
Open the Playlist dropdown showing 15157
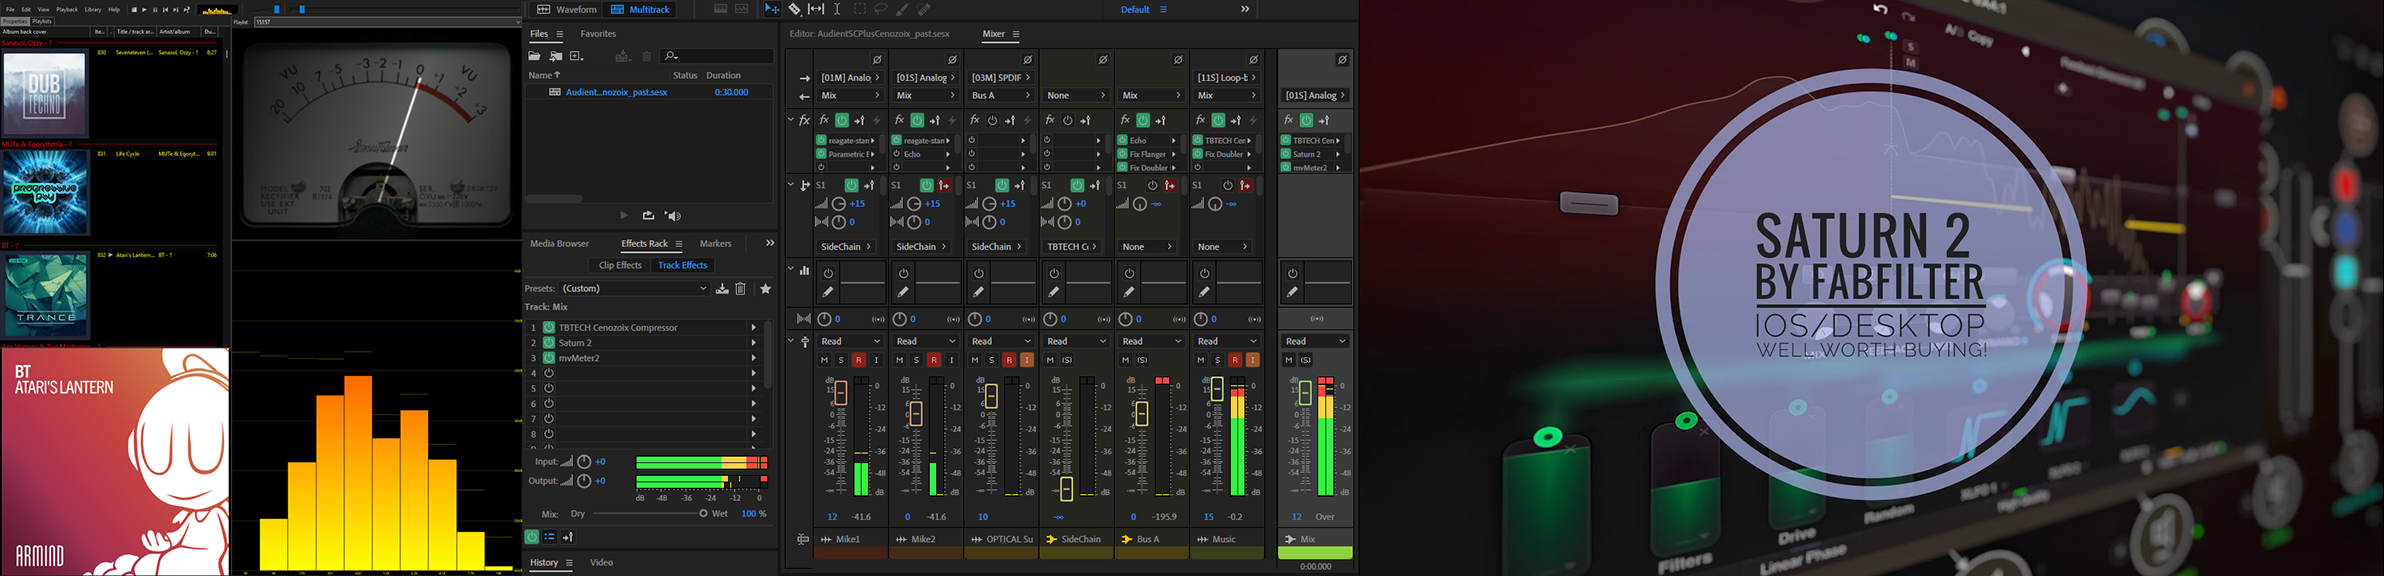(x=387, y=21)
